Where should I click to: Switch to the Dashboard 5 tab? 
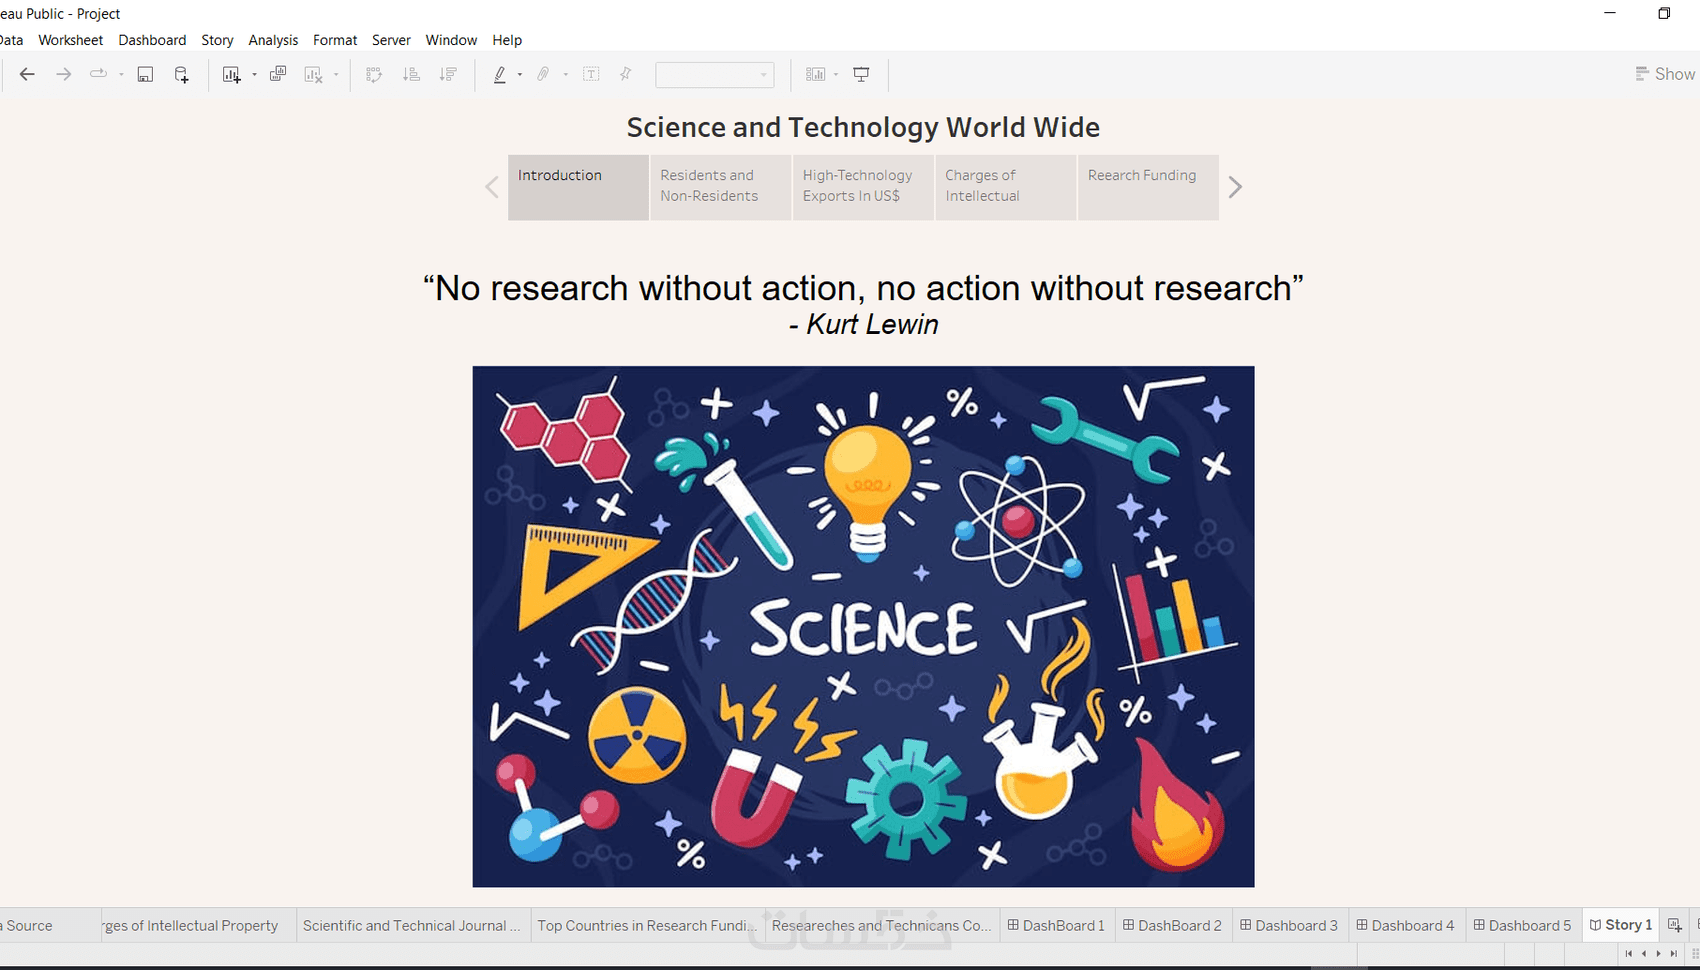[x=1522, y=925]
